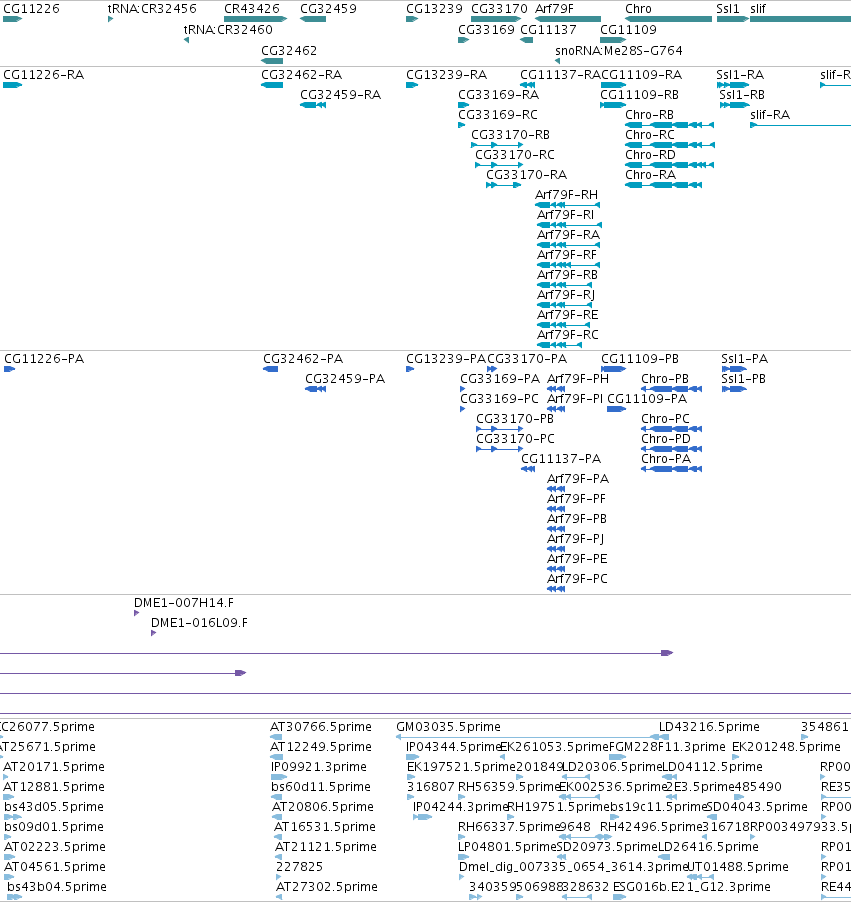Select the Chro-RC transcript label

point(650,135)
